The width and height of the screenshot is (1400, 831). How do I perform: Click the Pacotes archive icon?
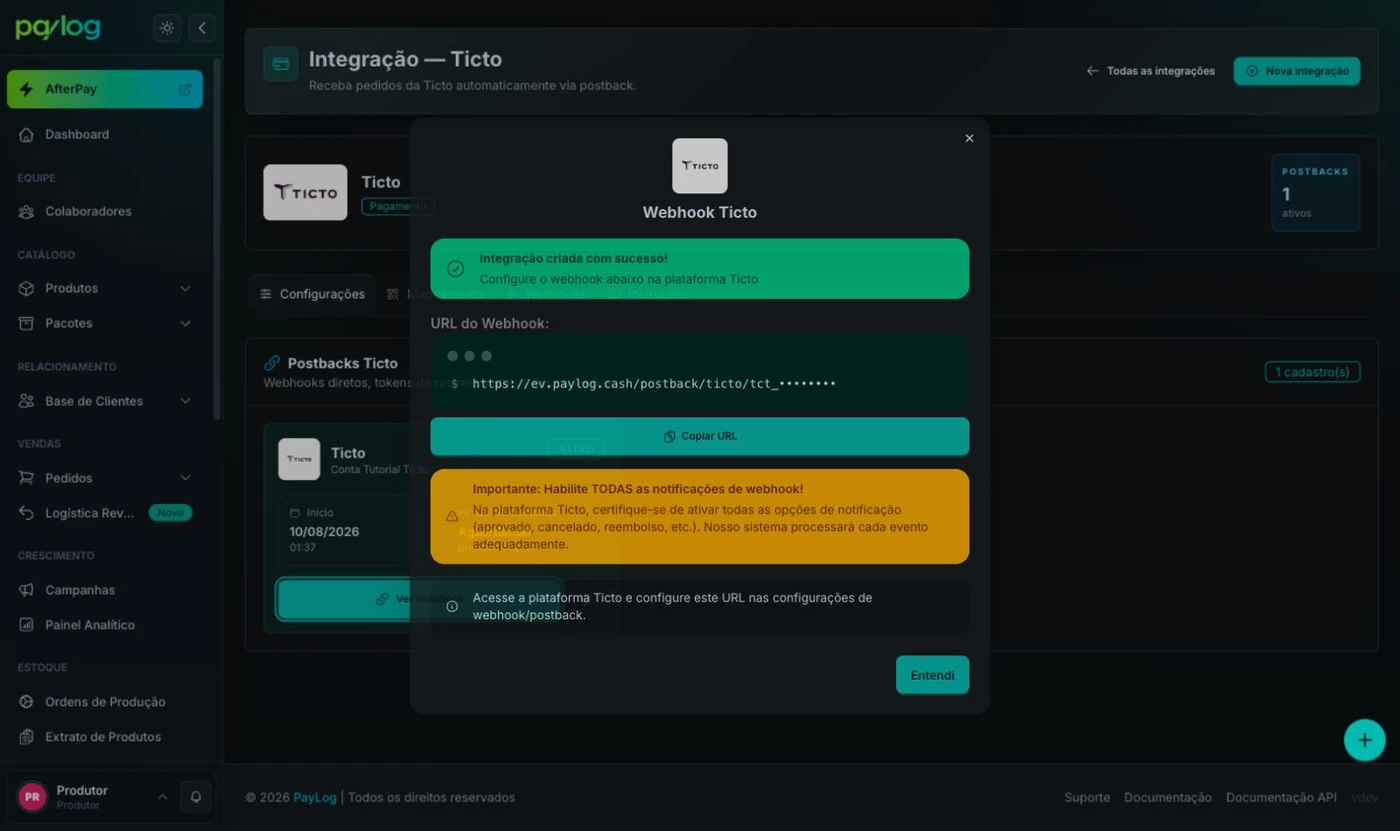pyautogui.click(x=27, y=323)
